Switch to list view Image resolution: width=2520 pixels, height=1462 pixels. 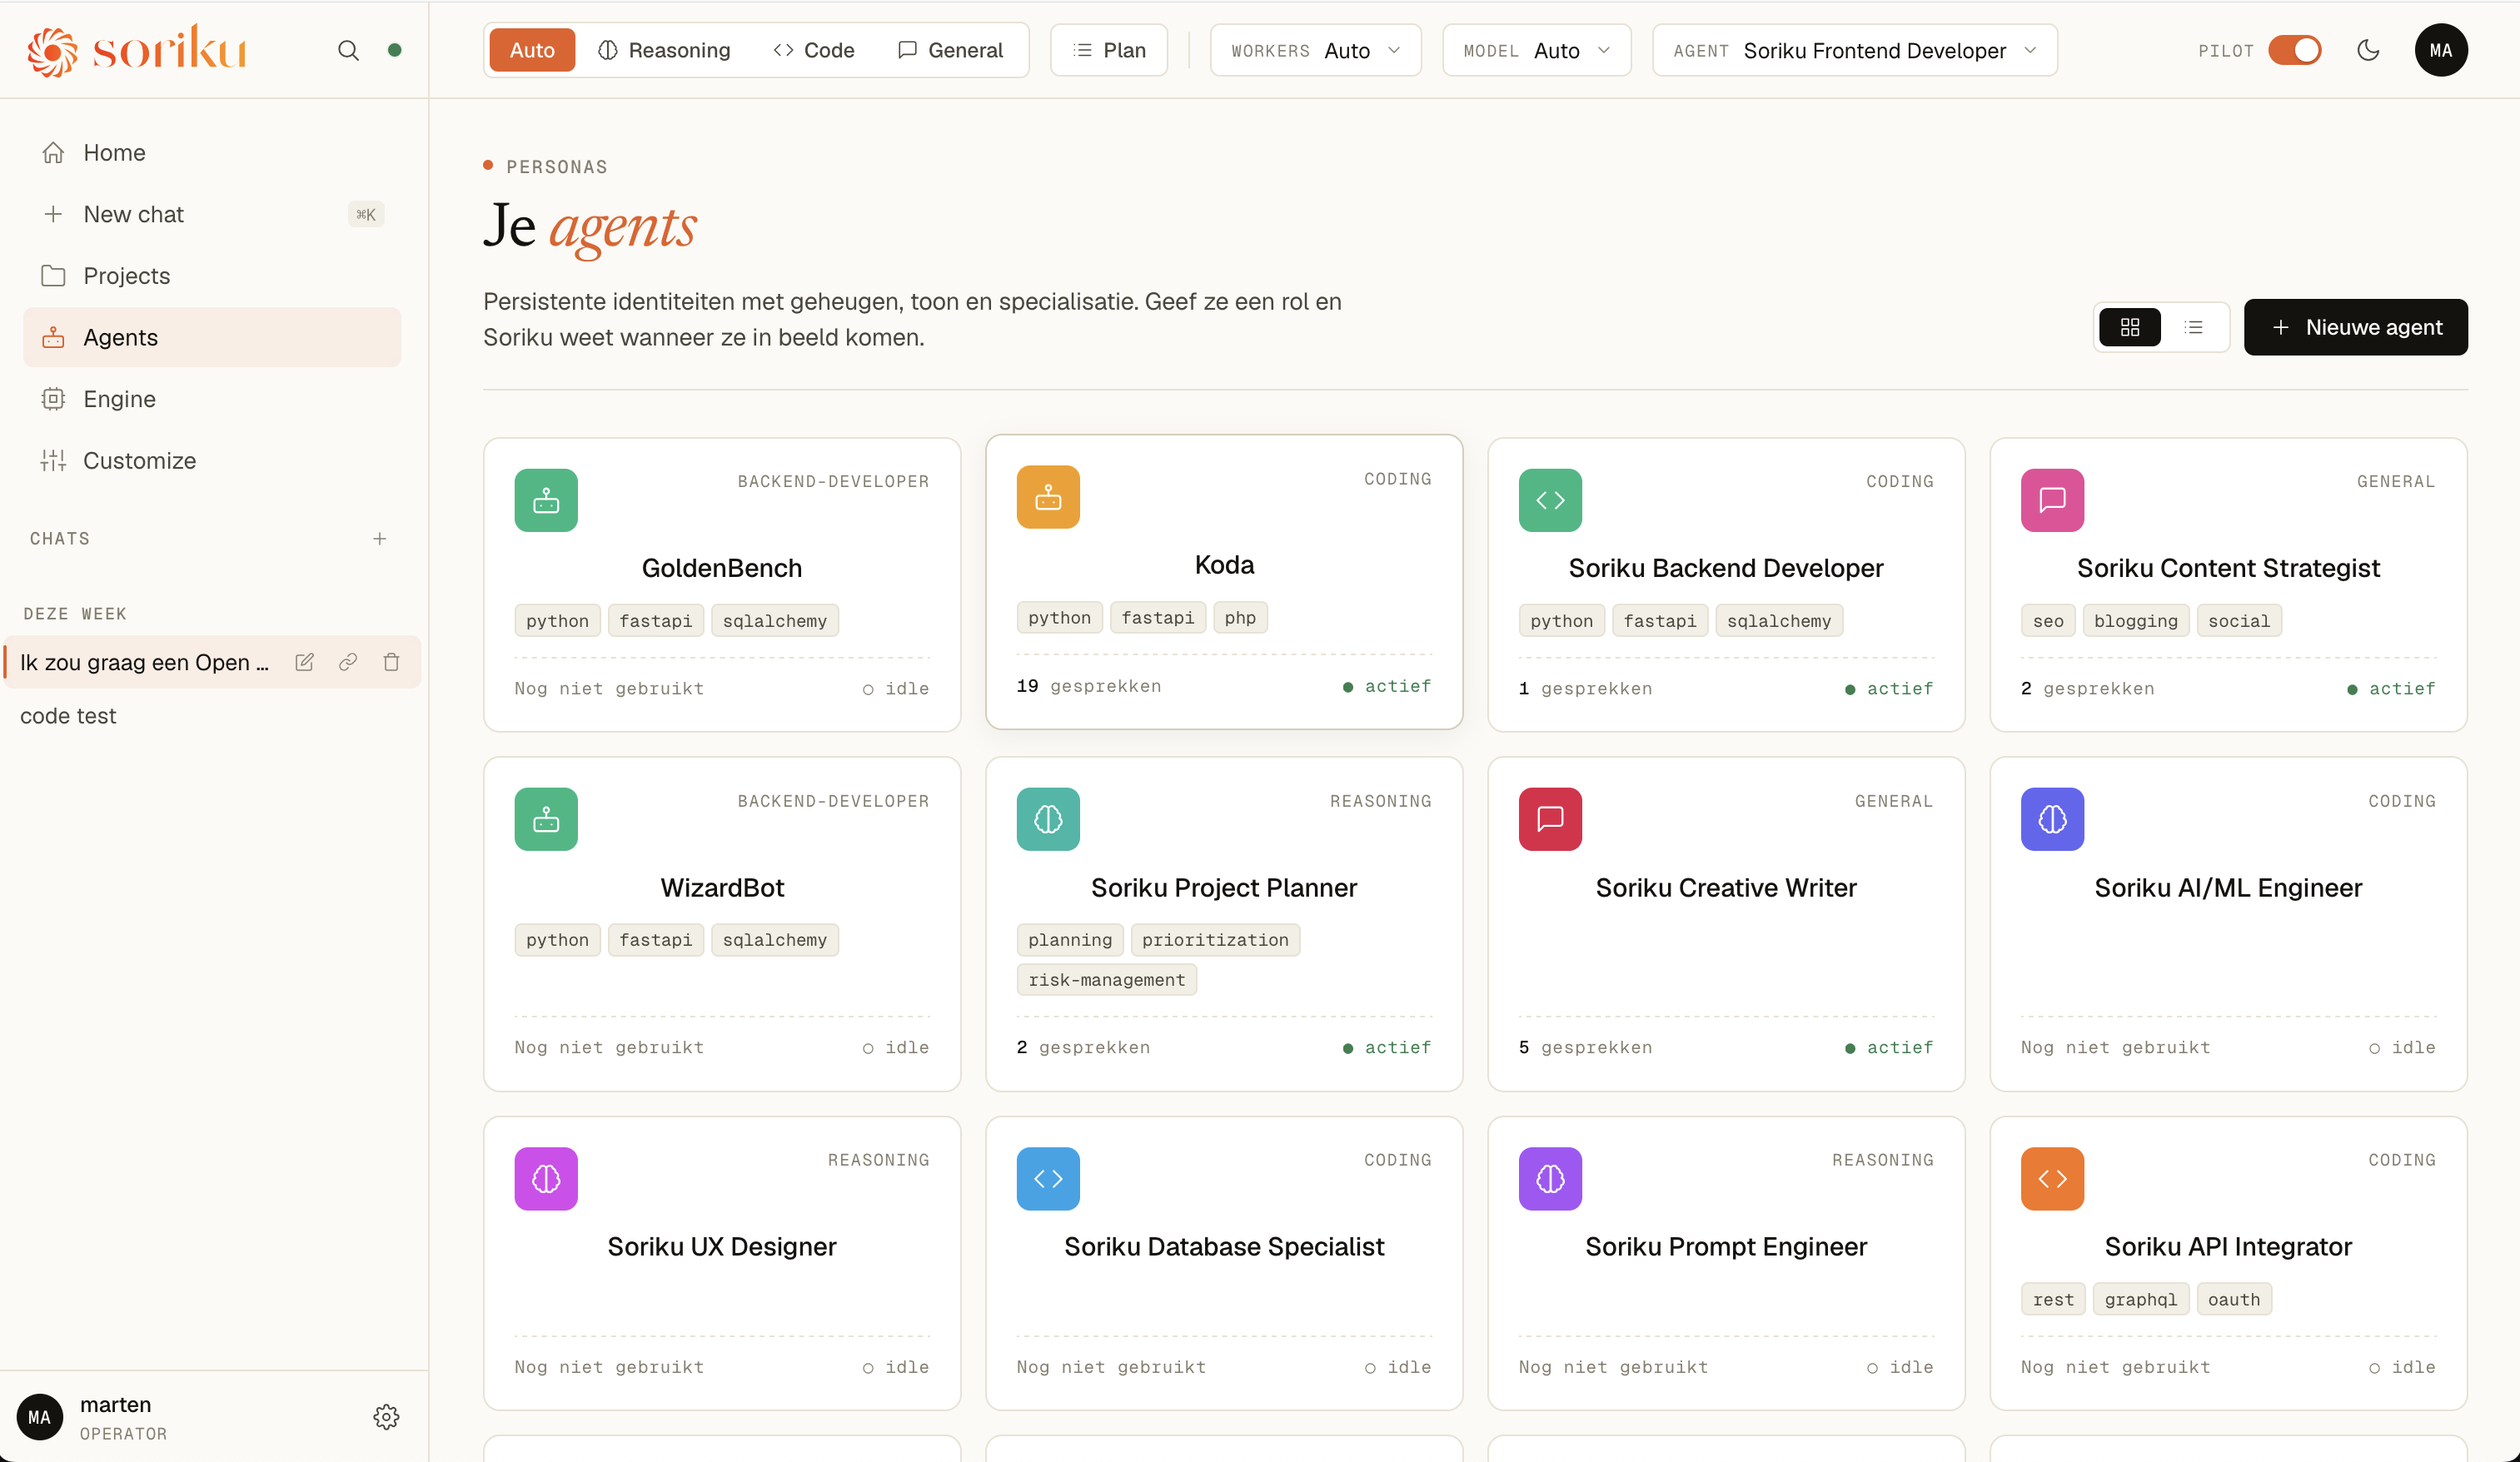pyautogui.click(x=2194, y=327)
